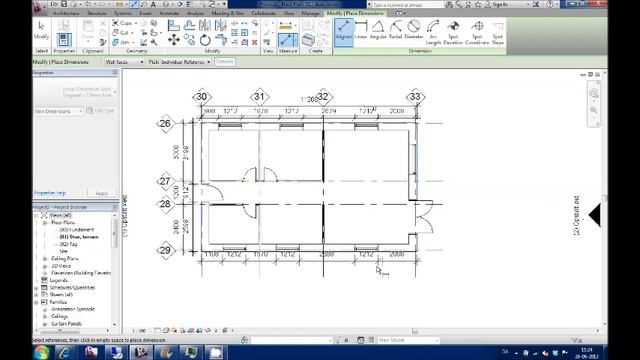The width and height of the screenshot is (640, 360).
Task: Open the View ribbon tab
Action: [289, 13]
